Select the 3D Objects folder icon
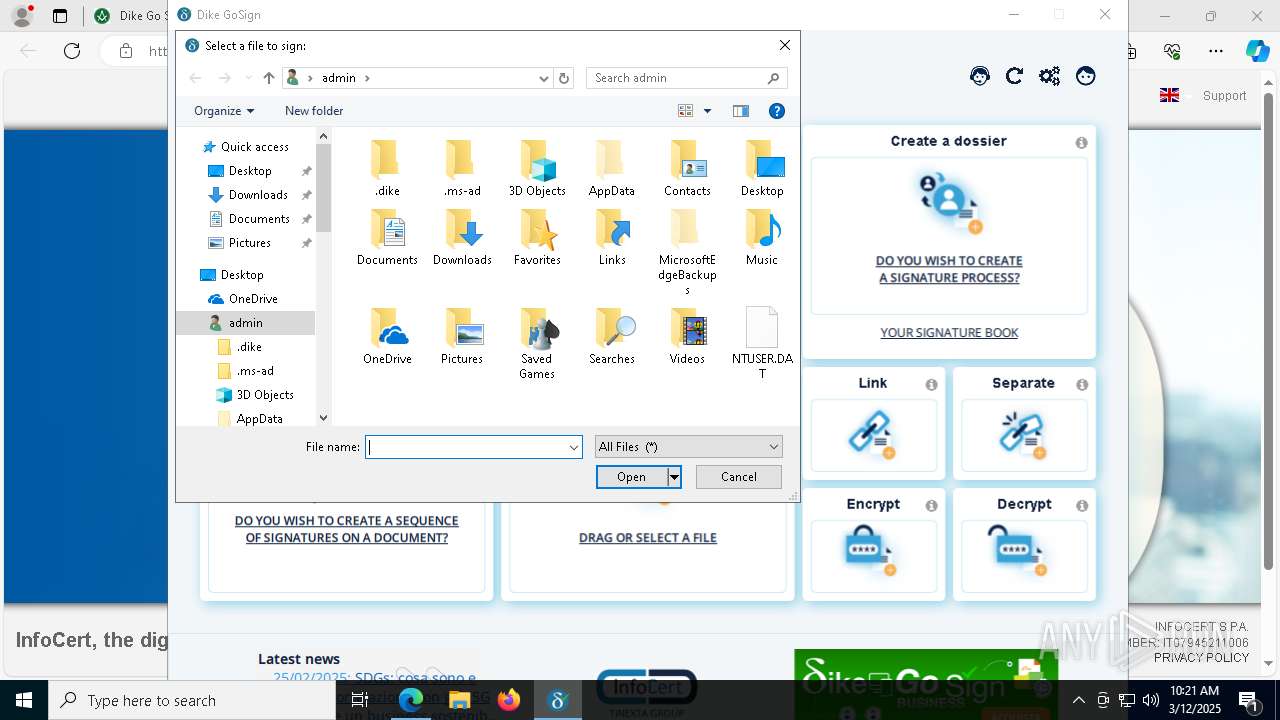This screenshot has width=1280, height=720. 537,168
